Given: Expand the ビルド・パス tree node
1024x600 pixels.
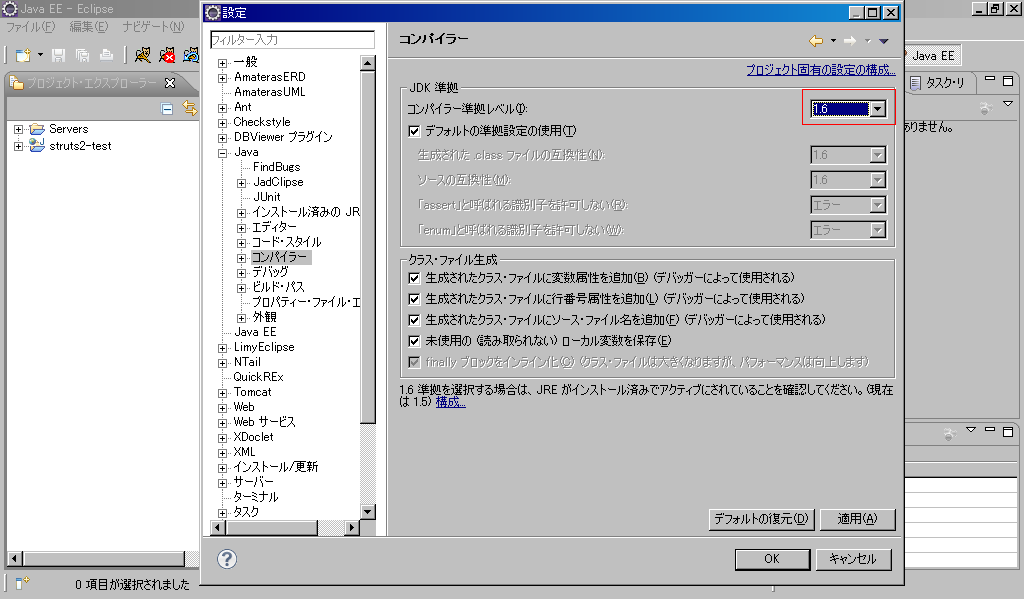Looking at the screenshot, I should click(x=242, y=289).
